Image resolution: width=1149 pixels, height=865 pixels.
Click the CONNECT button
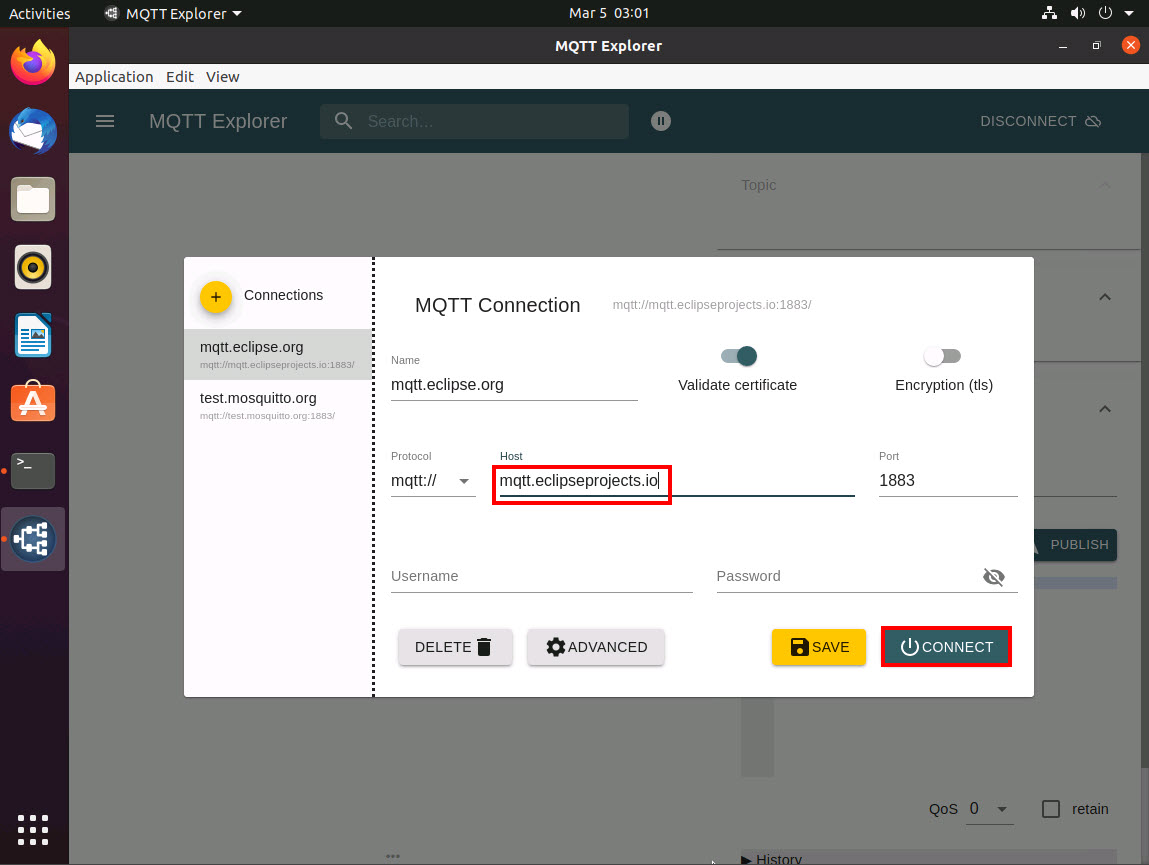click(946, 647)
